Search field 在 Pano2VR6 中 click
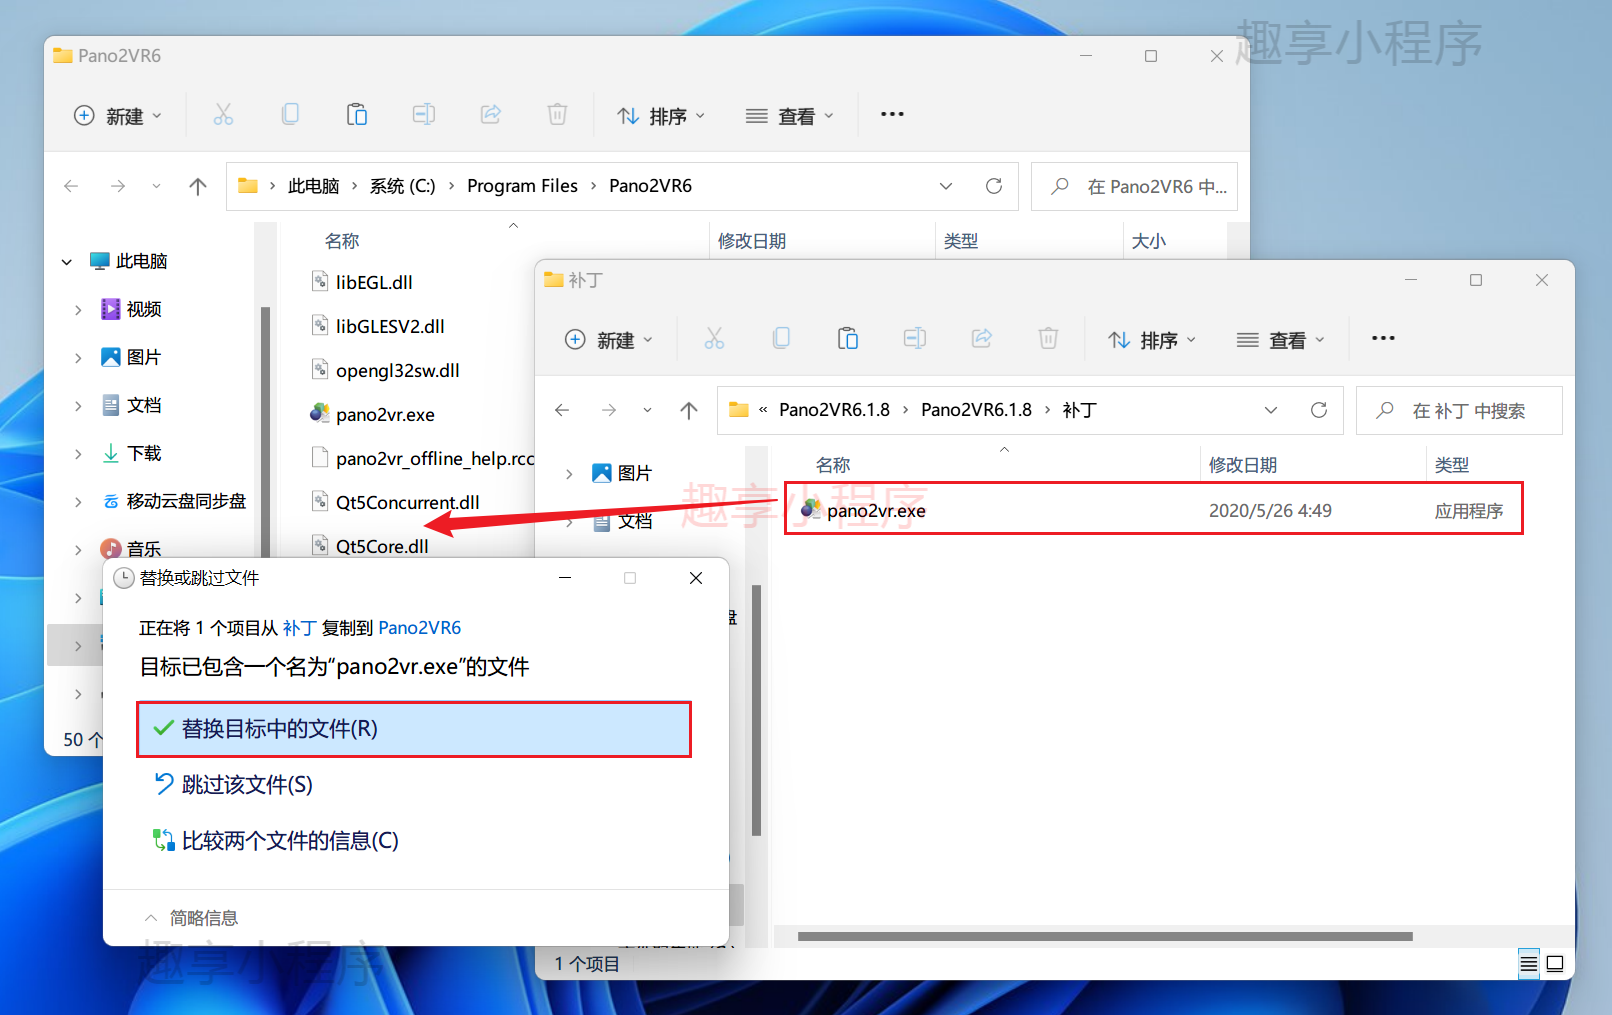The width and height of the screenshot is (1612, 1015). [x=1135, y=186]
